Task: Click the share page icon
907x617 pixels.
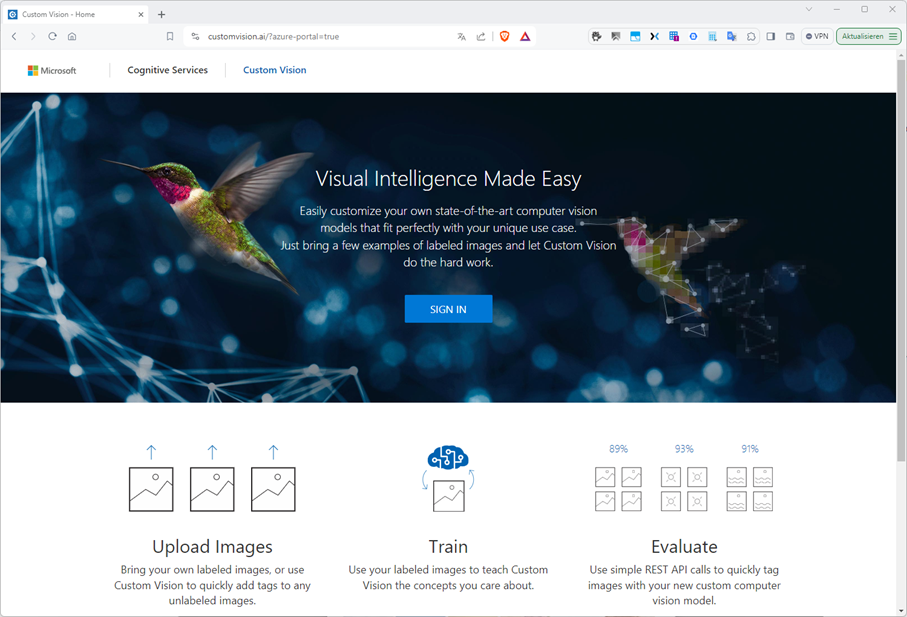Action: 481,36
